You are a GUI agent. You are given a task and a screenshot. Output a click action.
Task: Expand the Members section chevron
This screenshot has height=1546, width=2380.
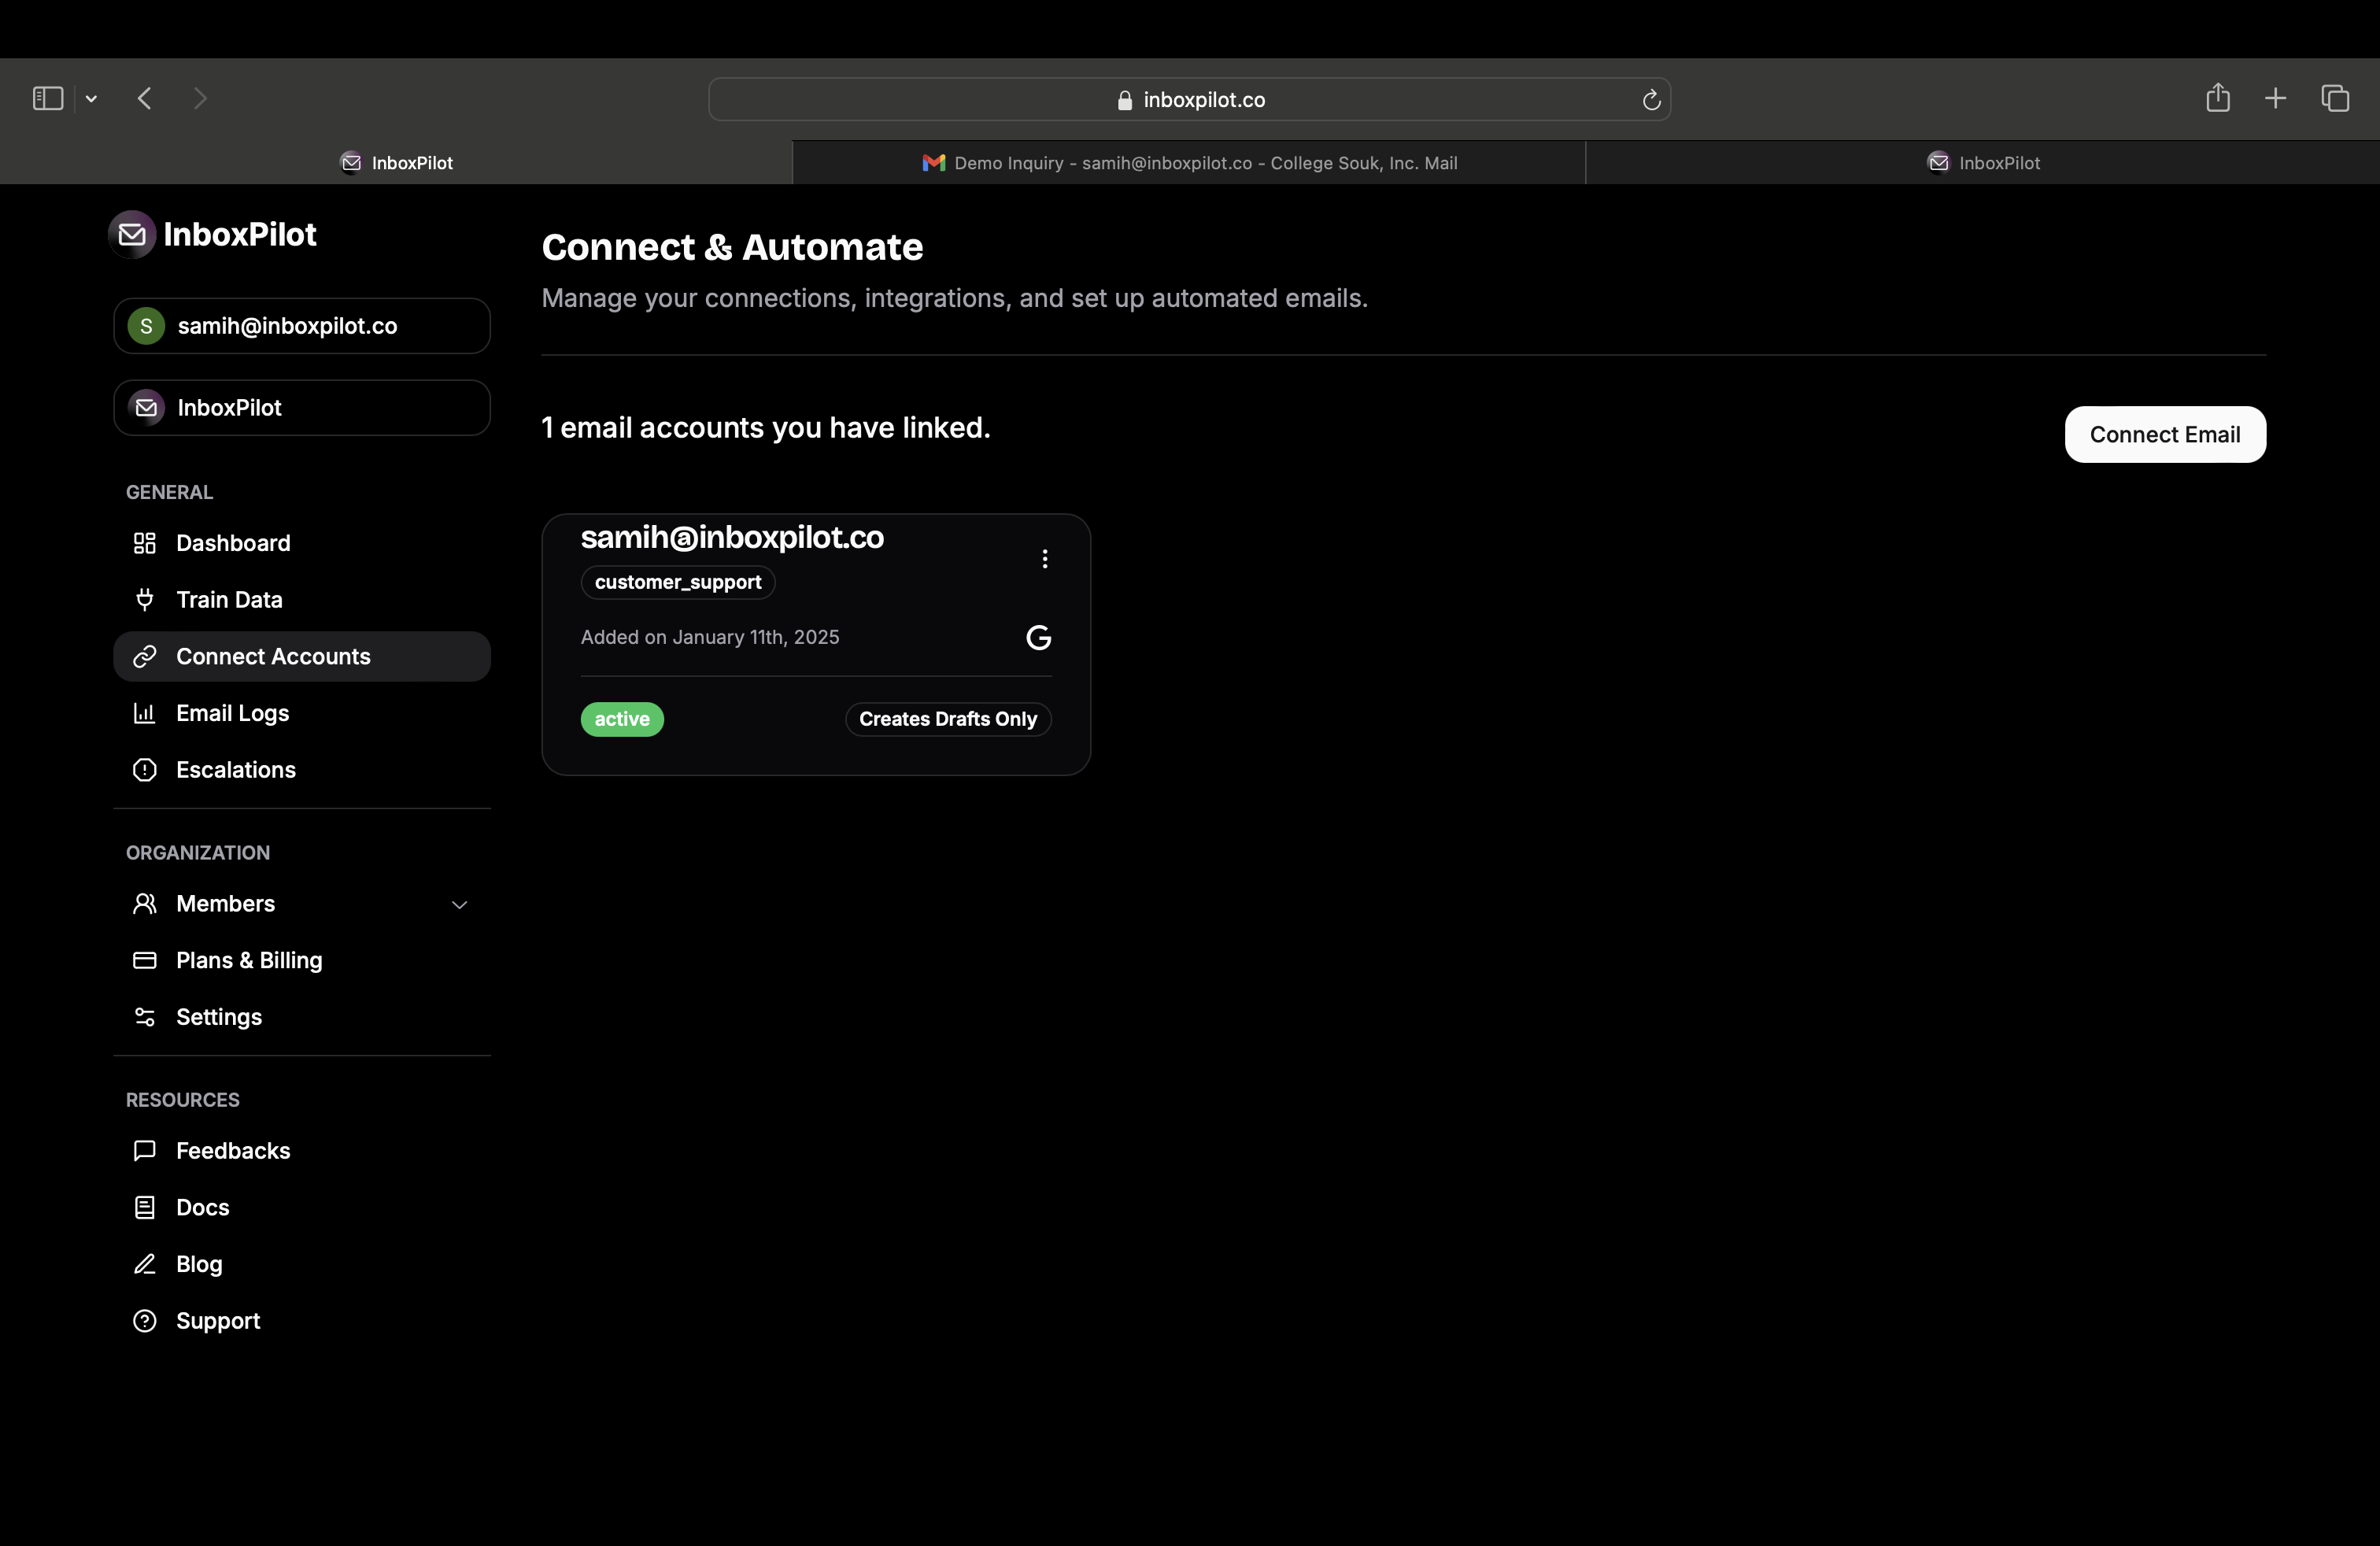click(459, 905)
